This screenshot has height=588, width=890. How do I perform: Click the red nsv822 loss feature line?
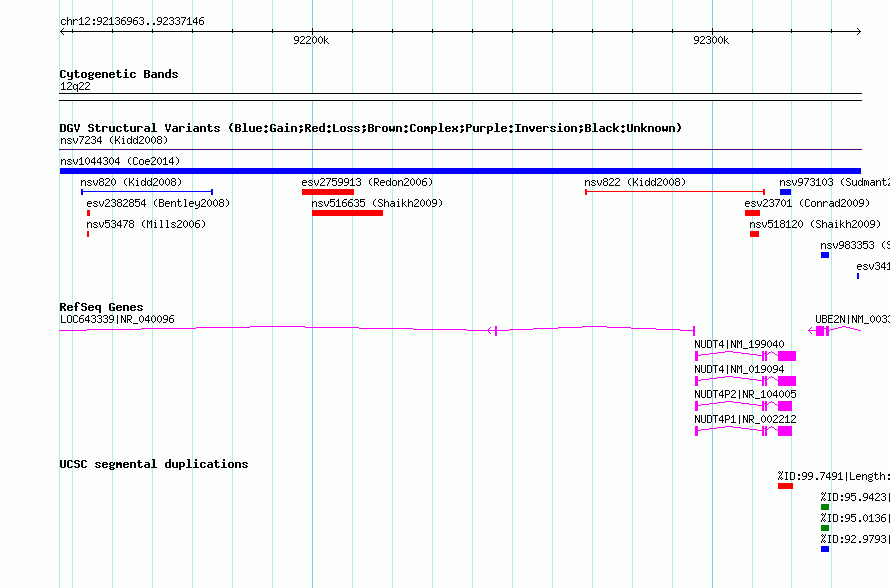coord(675,192)
